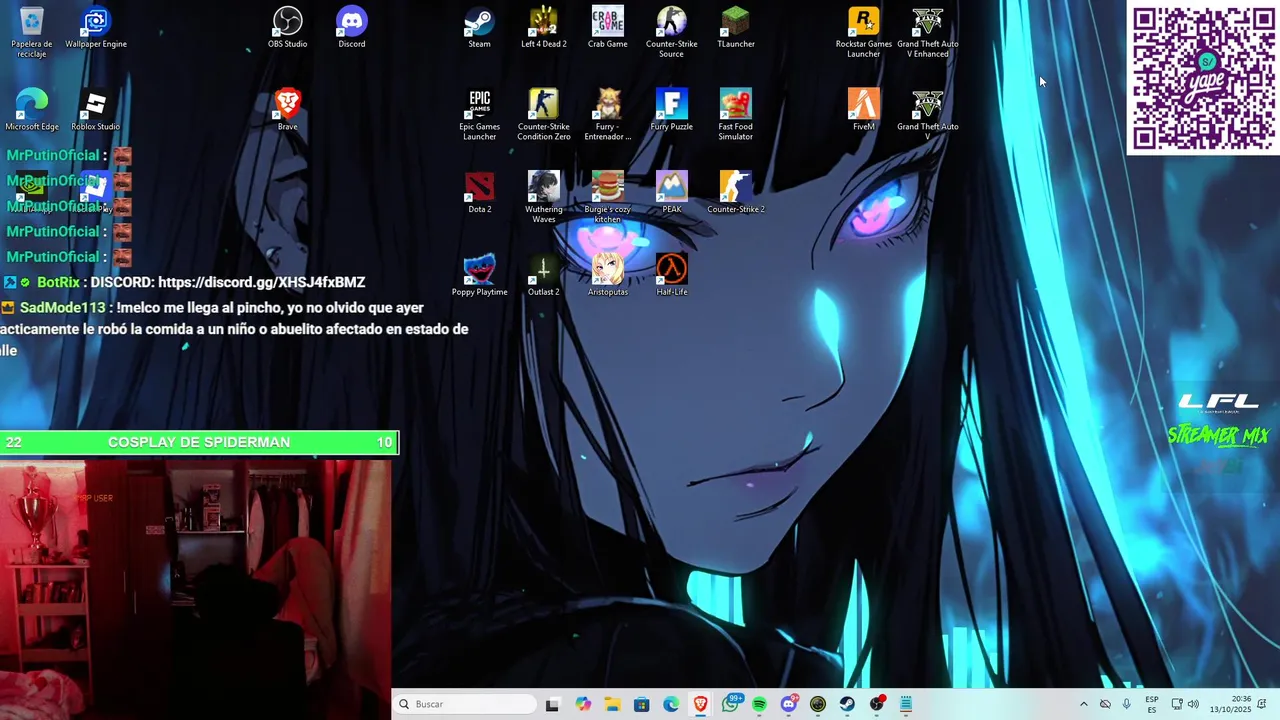
Task: Switch to Discord in the taskbar
Action: pyautogui.click(x=789, y=704)
